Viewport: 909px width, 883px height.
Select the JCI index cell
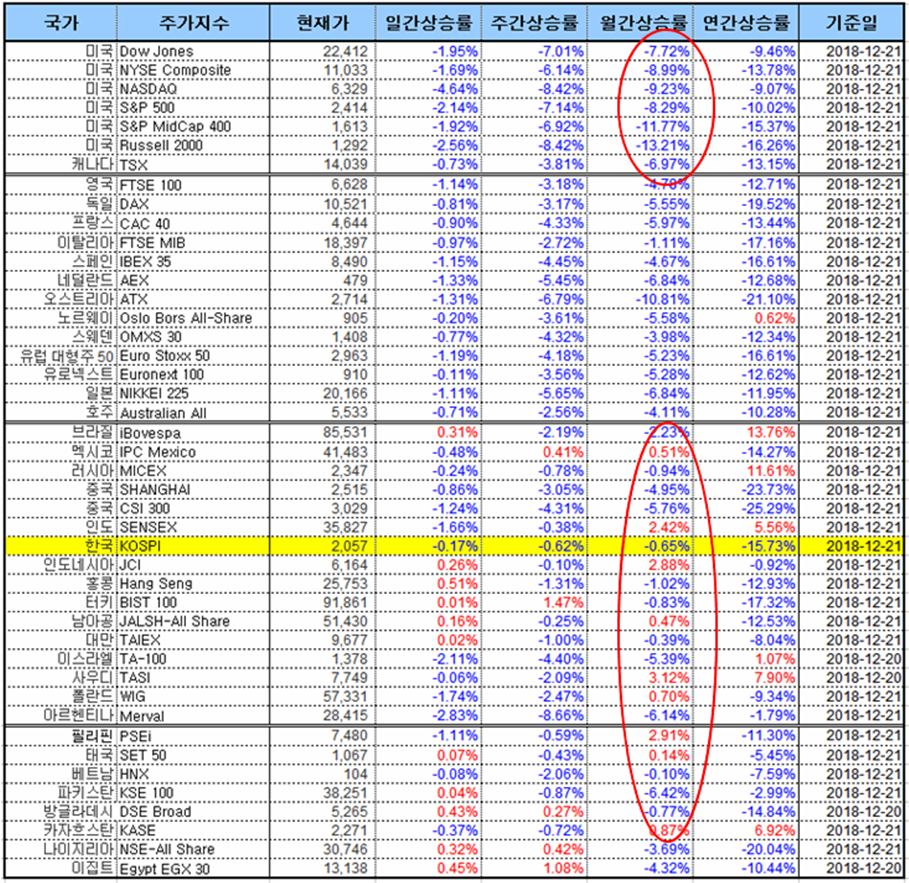(193, 565)
